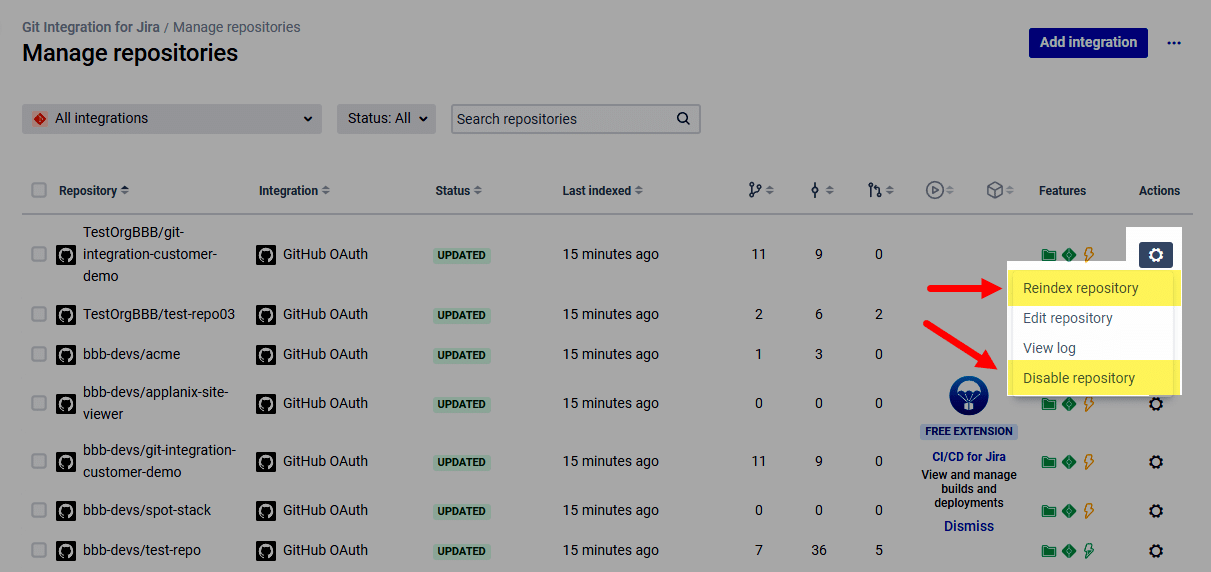Click the CI/CD for Jira parachute icon

pos(969,396)
